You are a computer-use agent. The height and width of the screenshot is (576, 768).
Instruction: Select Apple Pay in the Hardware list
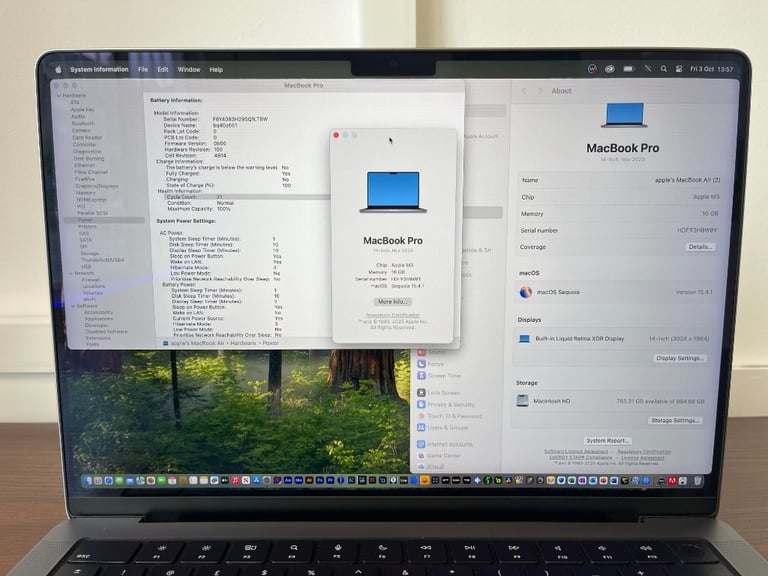click(x=82, y=110)
